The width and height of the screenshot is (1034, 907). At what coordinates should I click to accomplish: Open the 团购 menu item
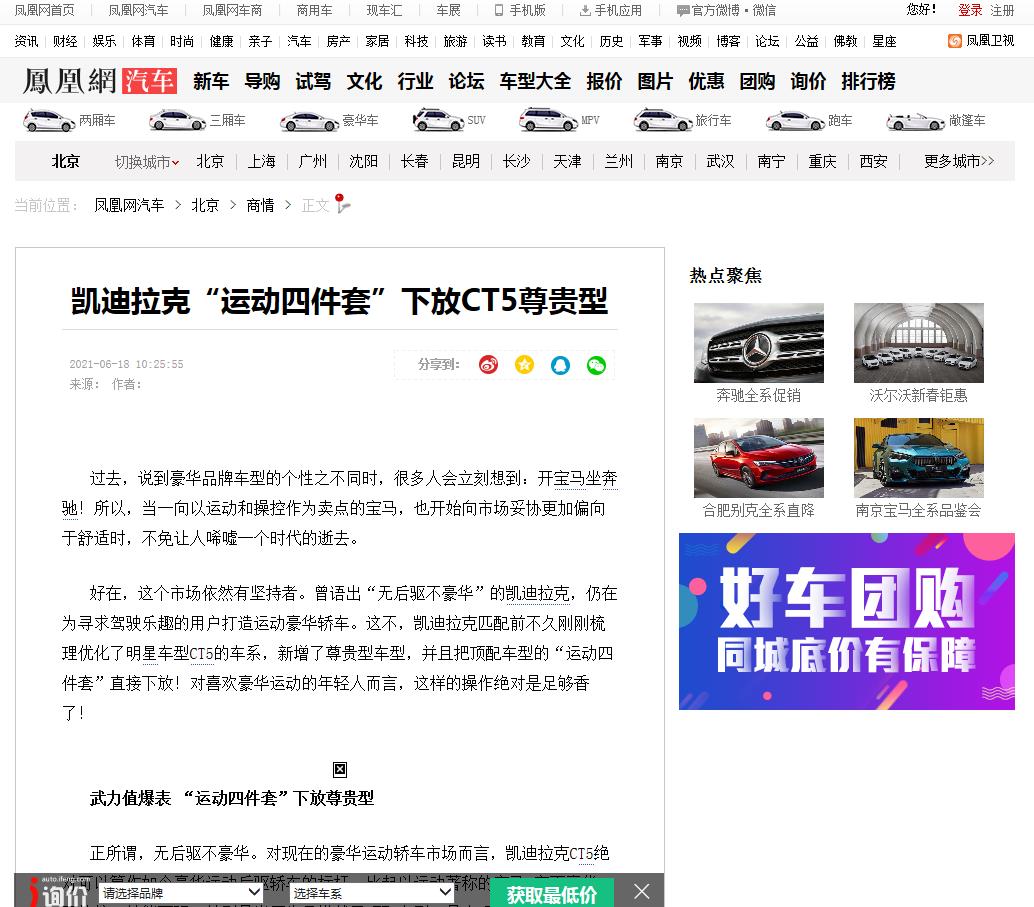[x=757, y=81]
